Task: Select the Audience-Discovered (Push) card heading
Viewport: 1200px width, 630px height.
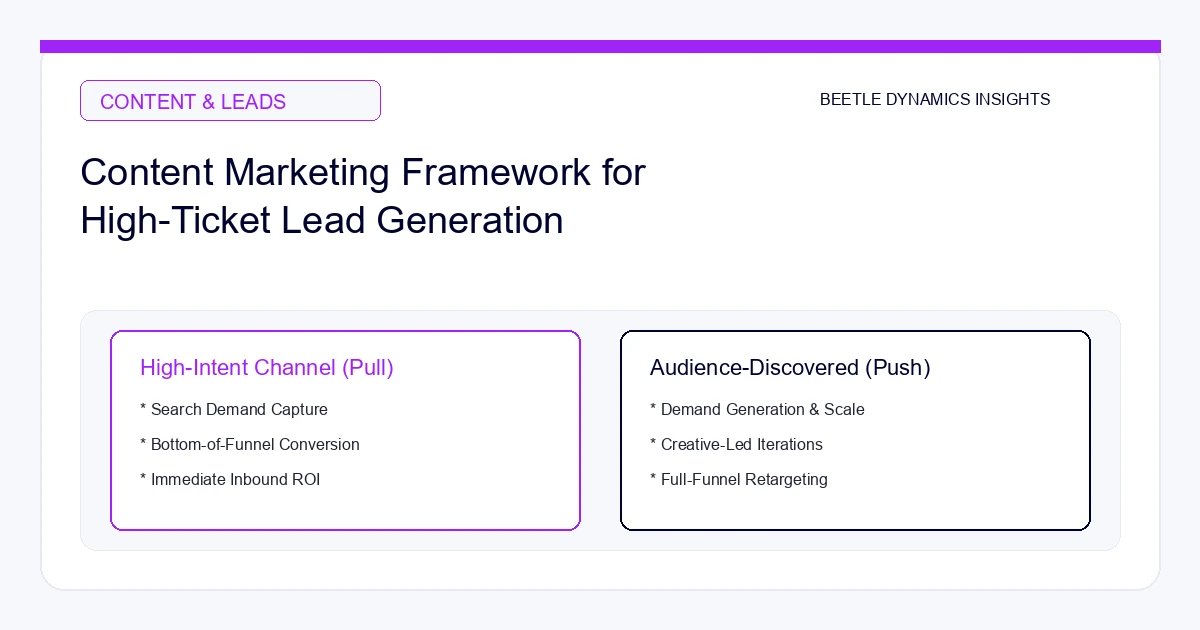Action: (x=790, y=368)
